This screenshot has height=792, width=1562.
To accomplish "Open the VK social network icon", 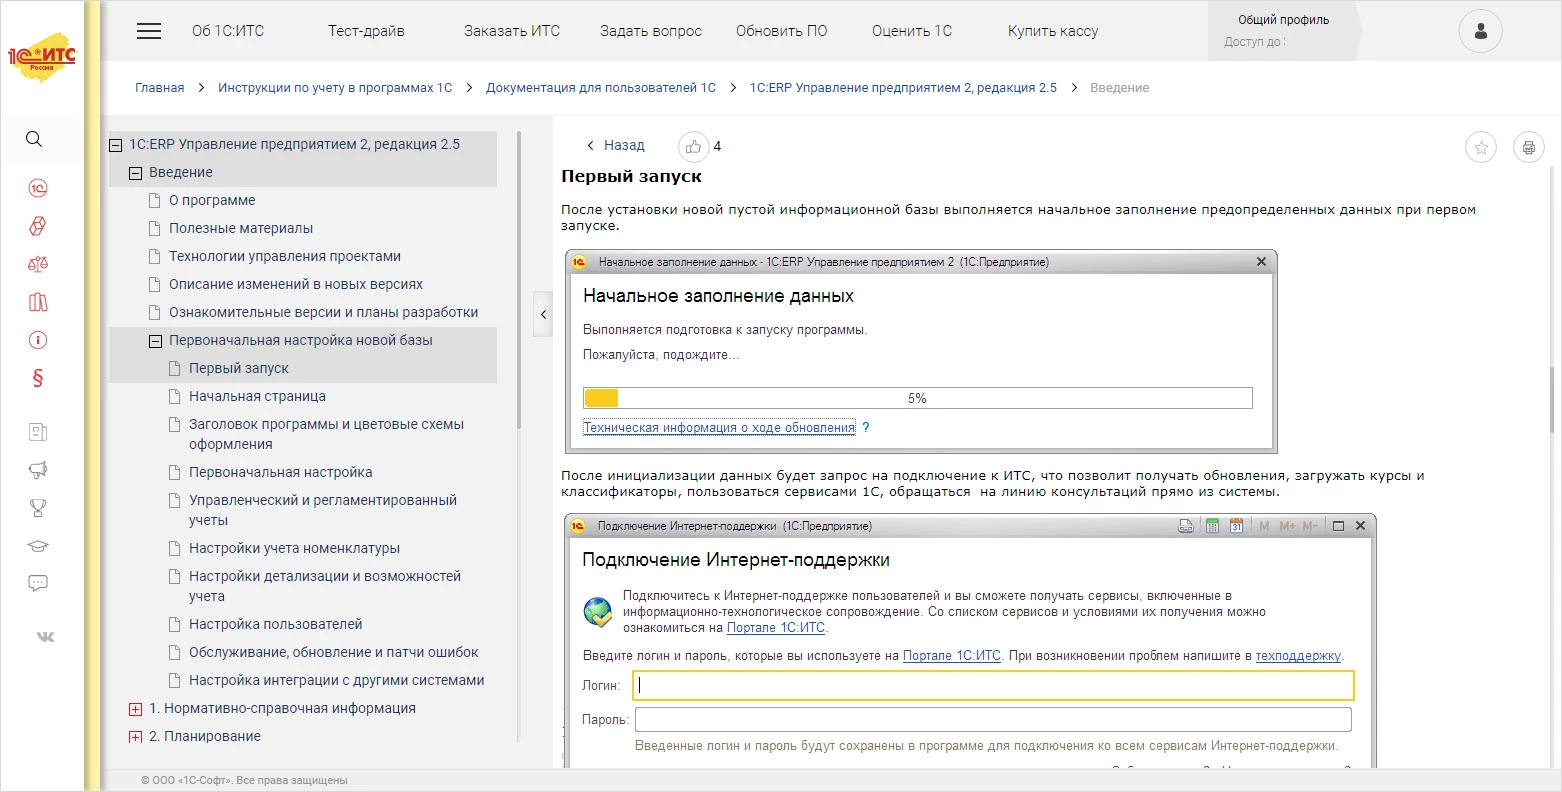I will 45,637.
